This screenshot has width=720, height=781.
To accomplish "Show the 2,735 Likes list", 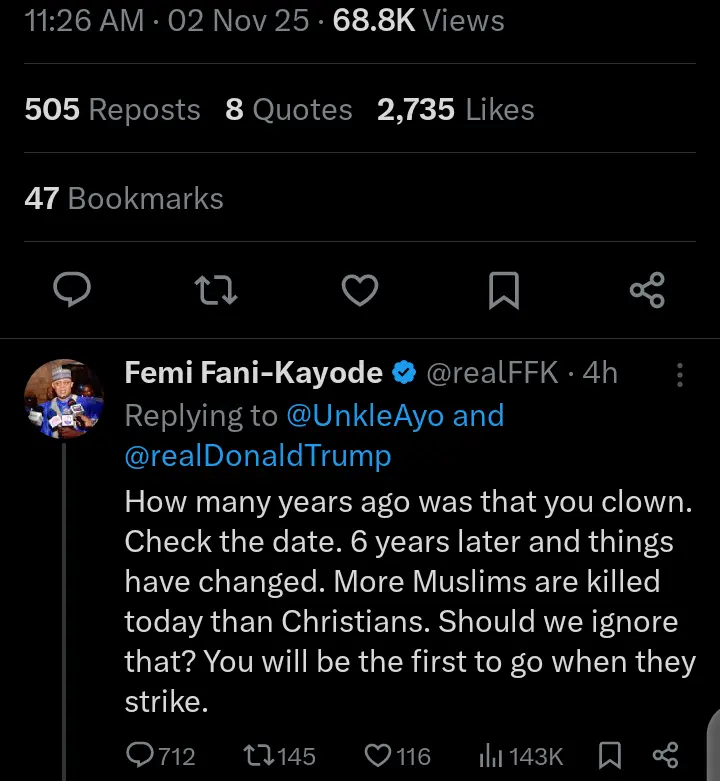I will coord(455,109).
